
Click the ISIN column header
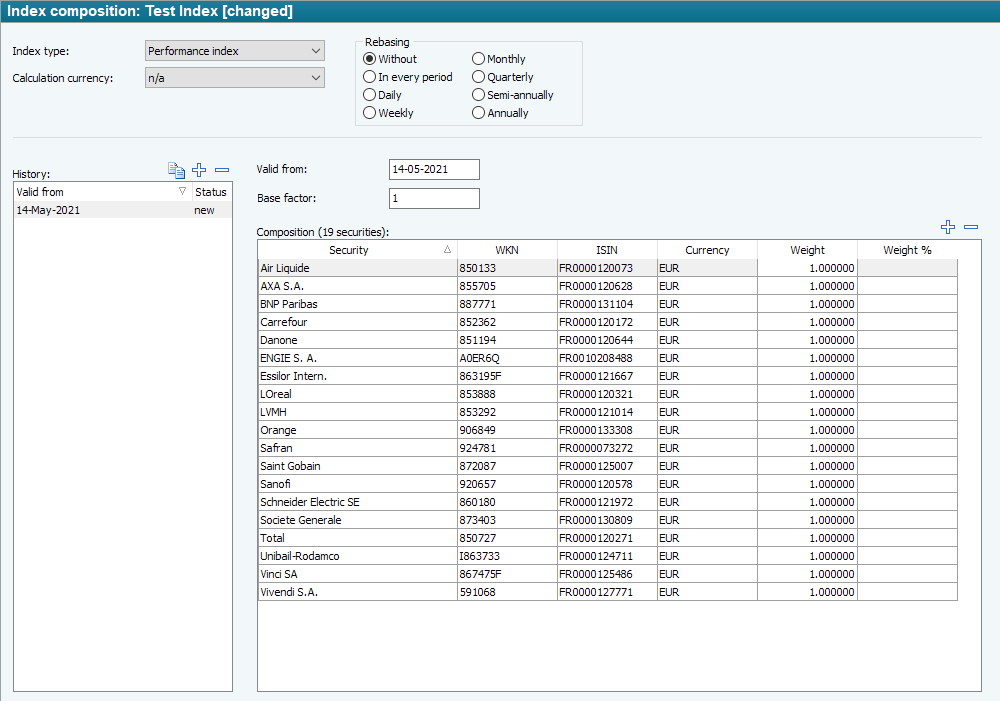point(607,250)
